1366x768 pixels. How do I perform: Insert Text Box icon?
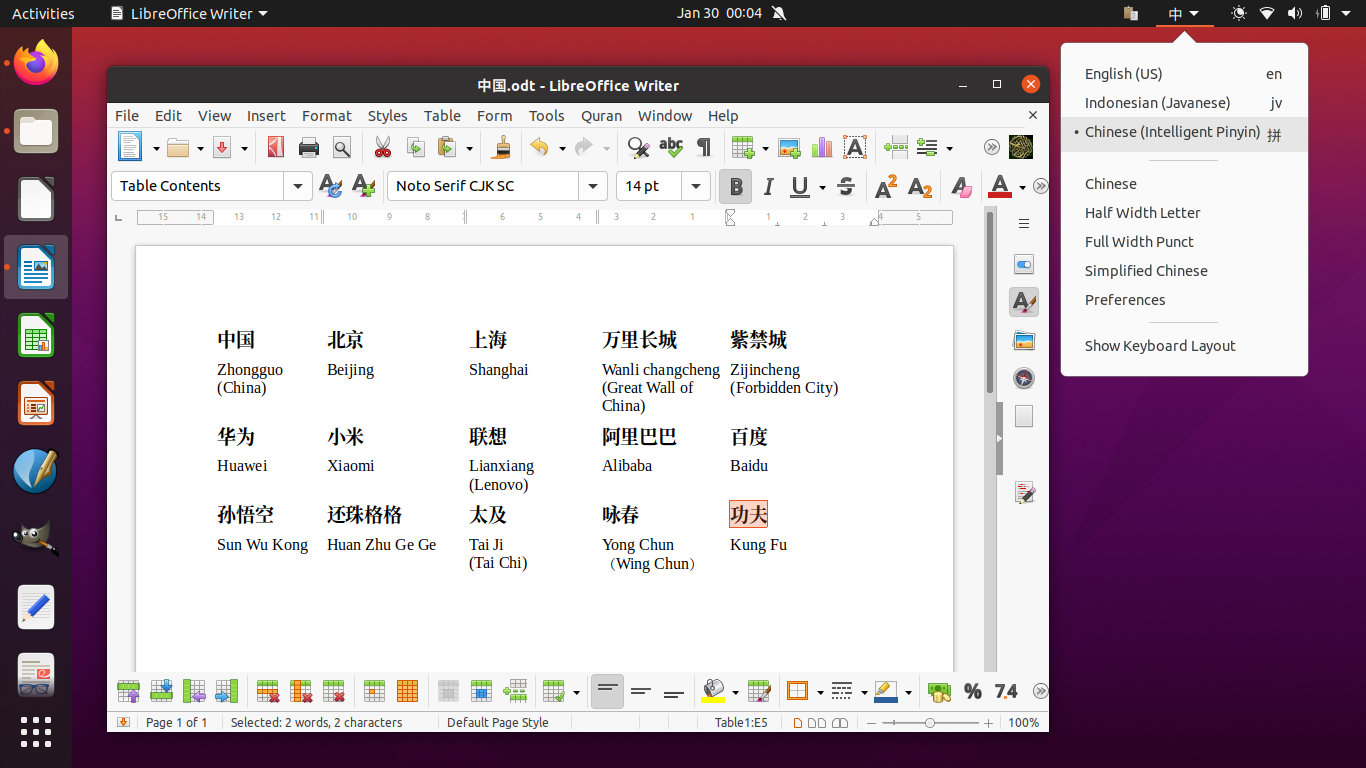854,148
